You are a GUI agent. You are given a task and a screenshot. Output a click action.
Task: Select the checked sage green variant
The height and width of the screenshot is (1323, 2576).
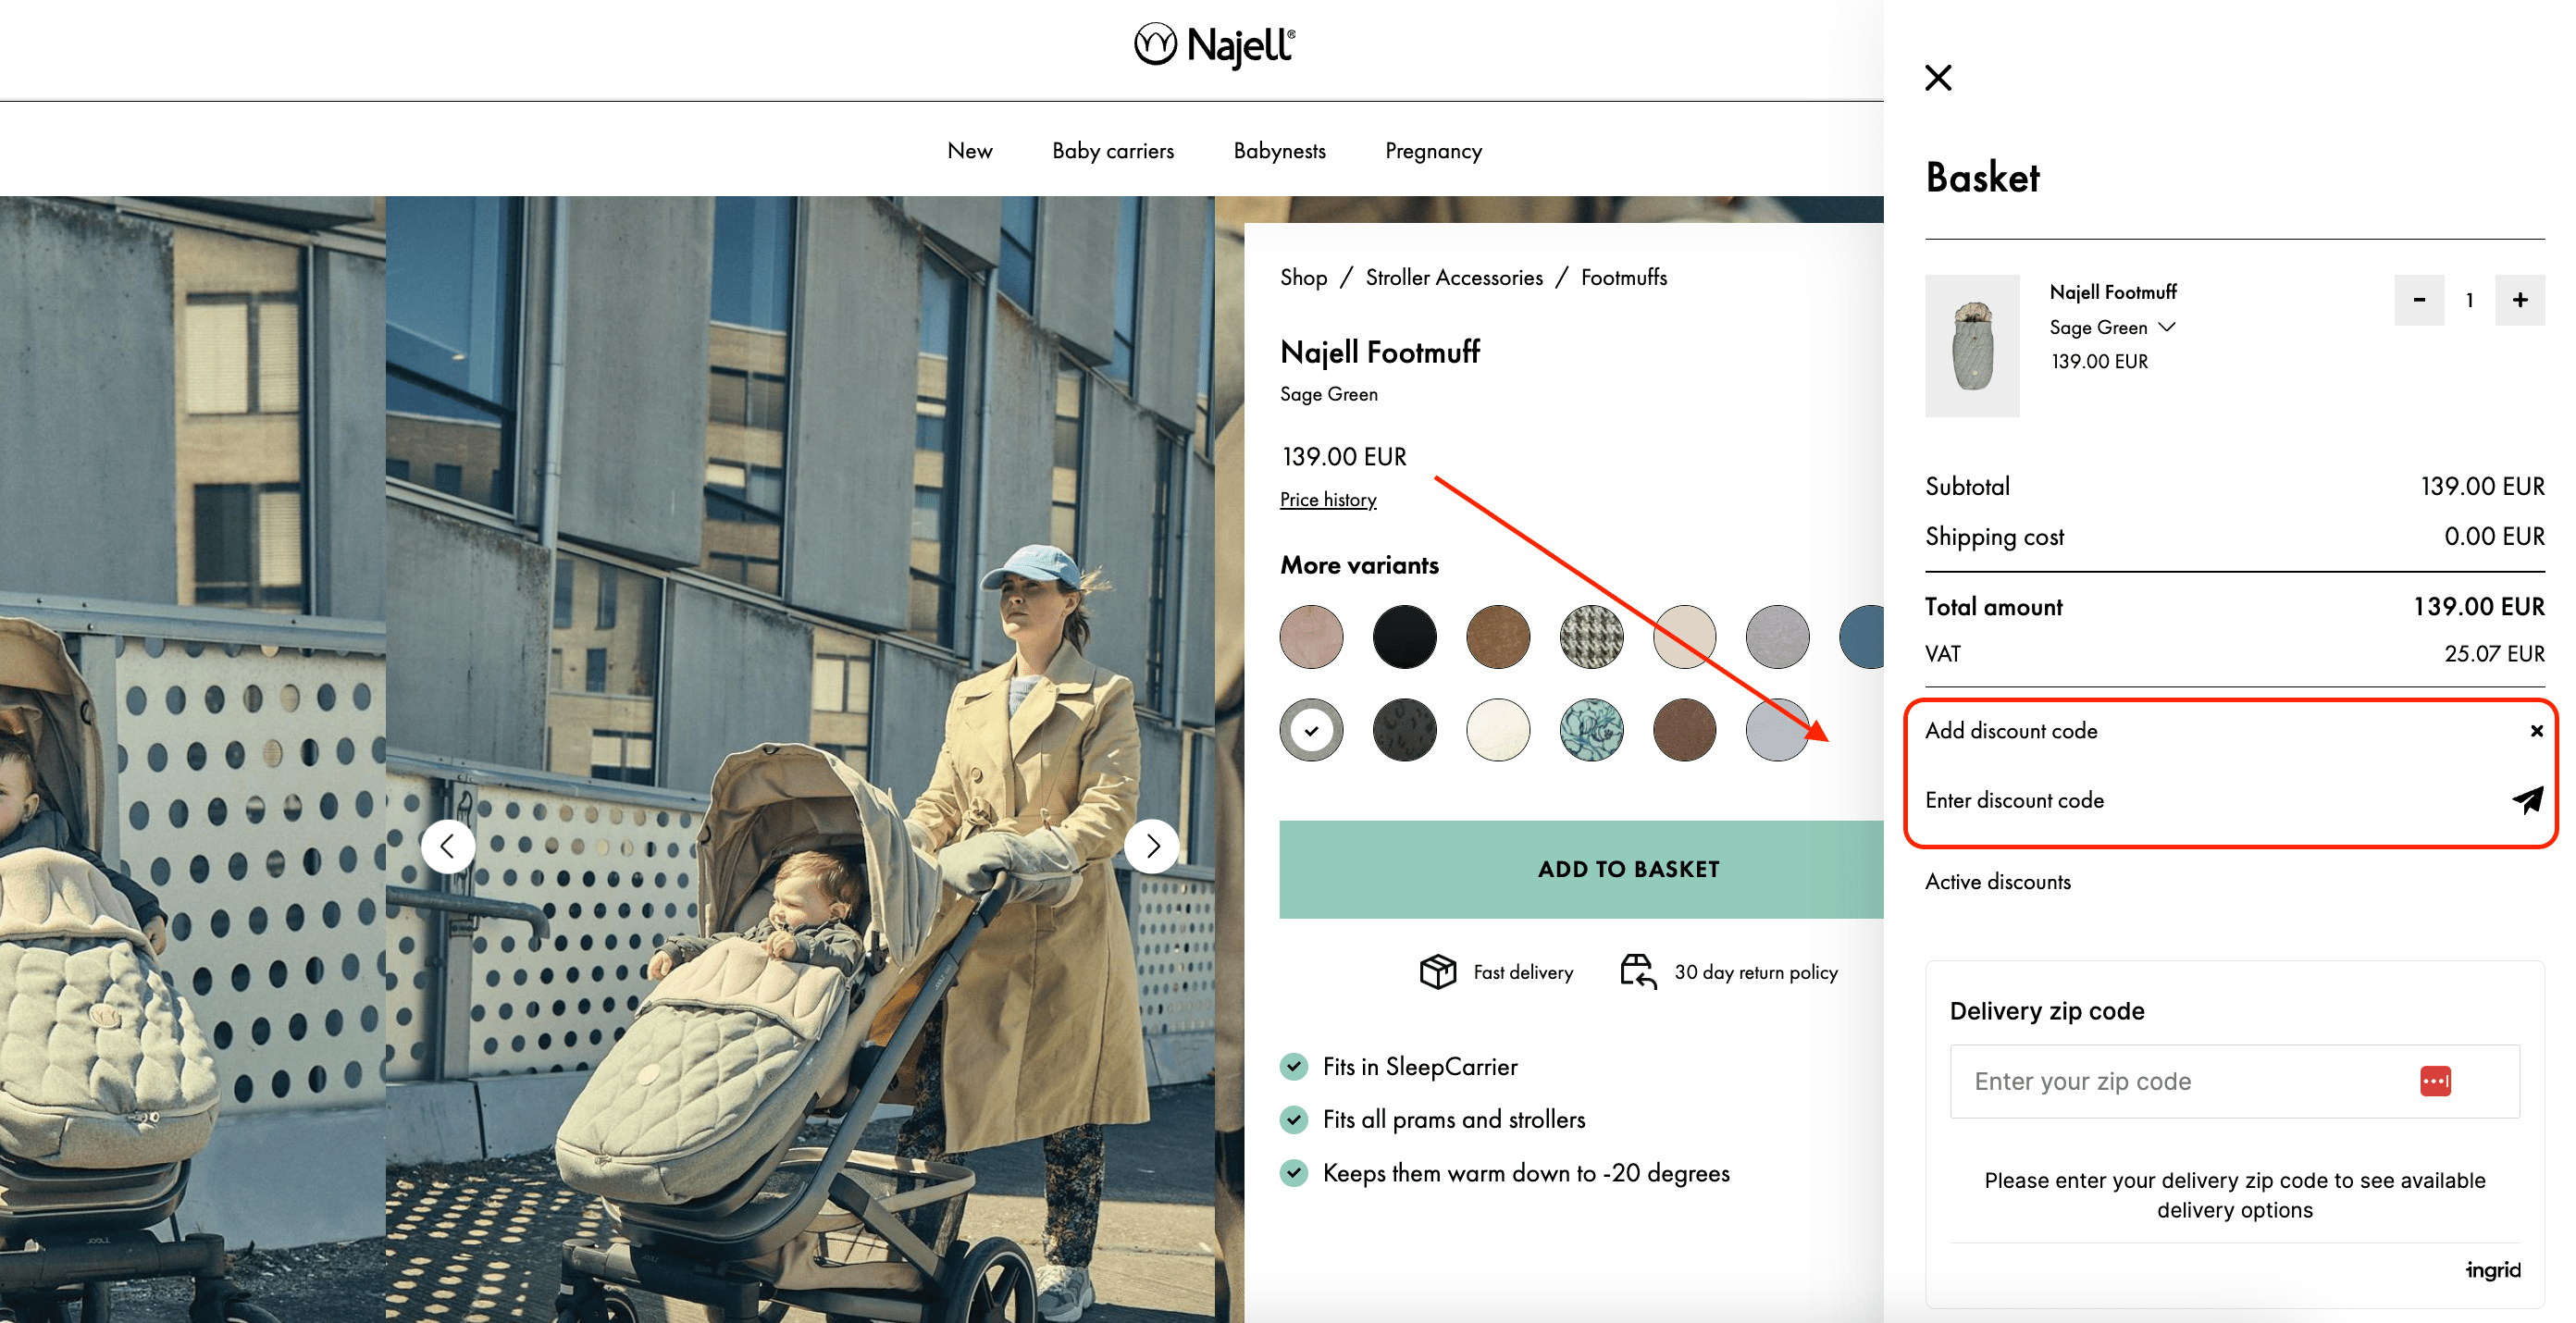pyautogui.click(x=1310, y=729)
